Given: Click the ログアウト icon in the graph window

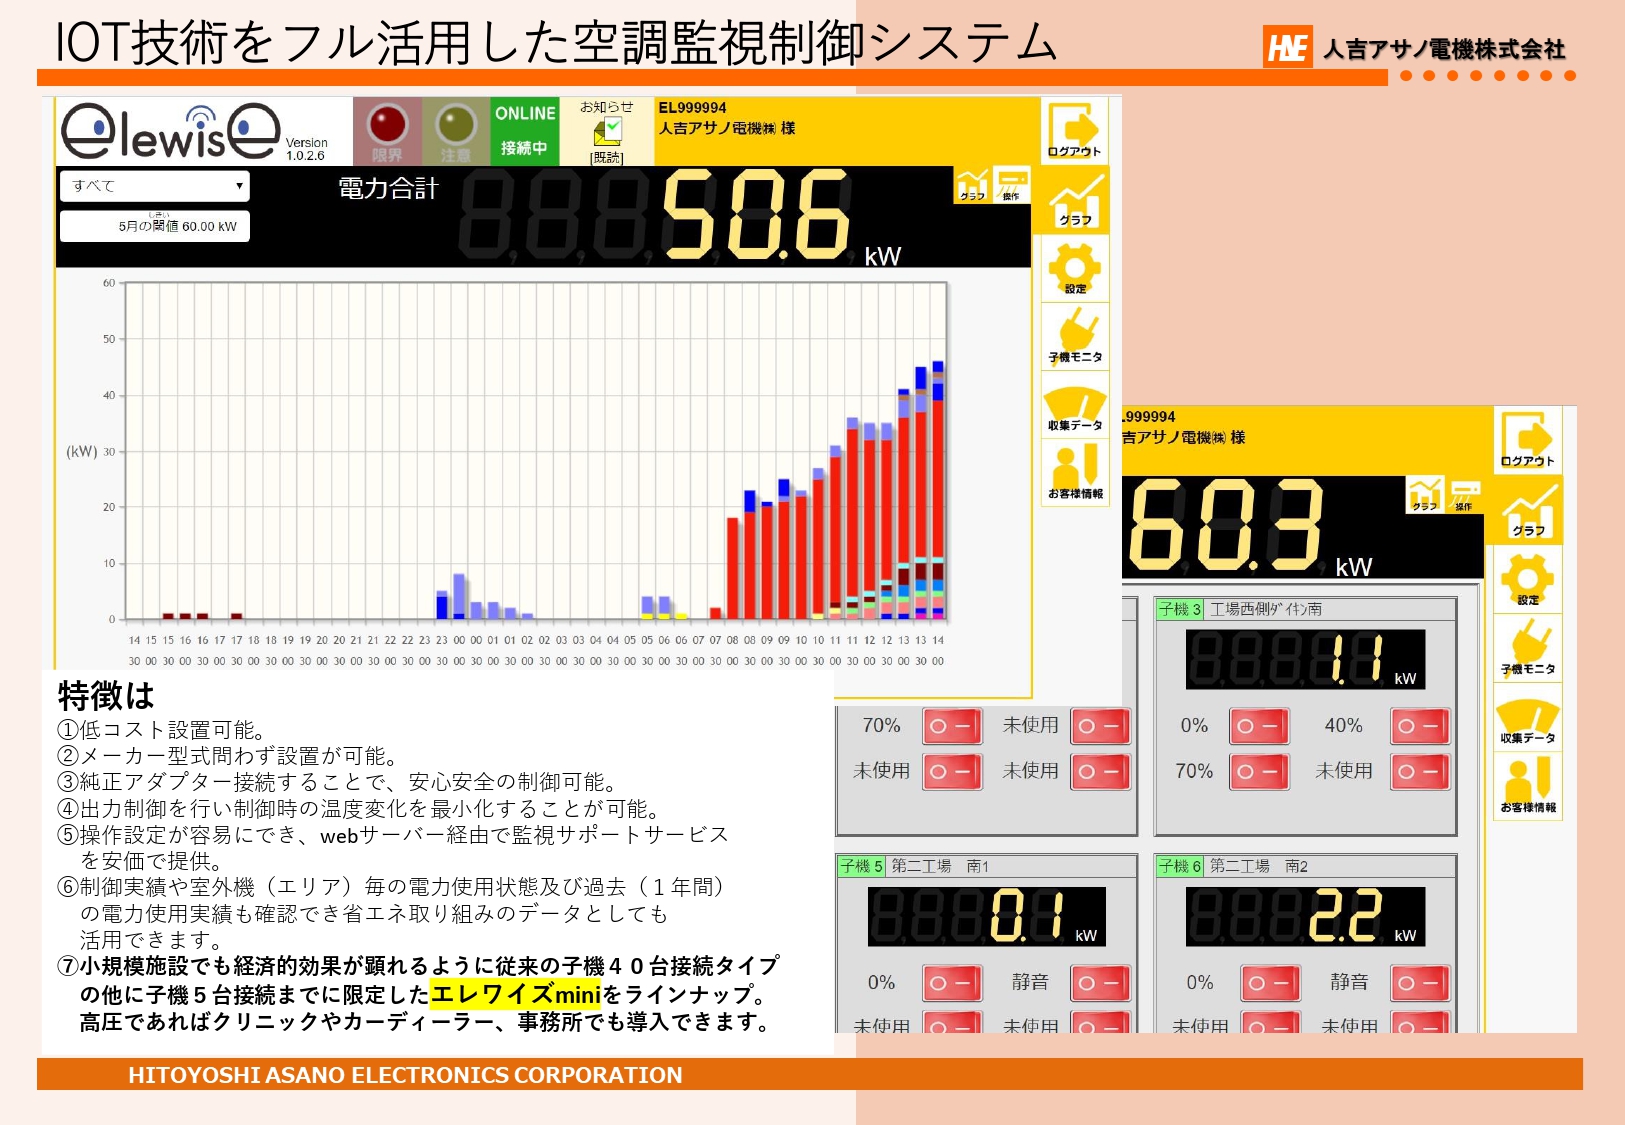Looking at the screenshot, I should (1075, 130).
